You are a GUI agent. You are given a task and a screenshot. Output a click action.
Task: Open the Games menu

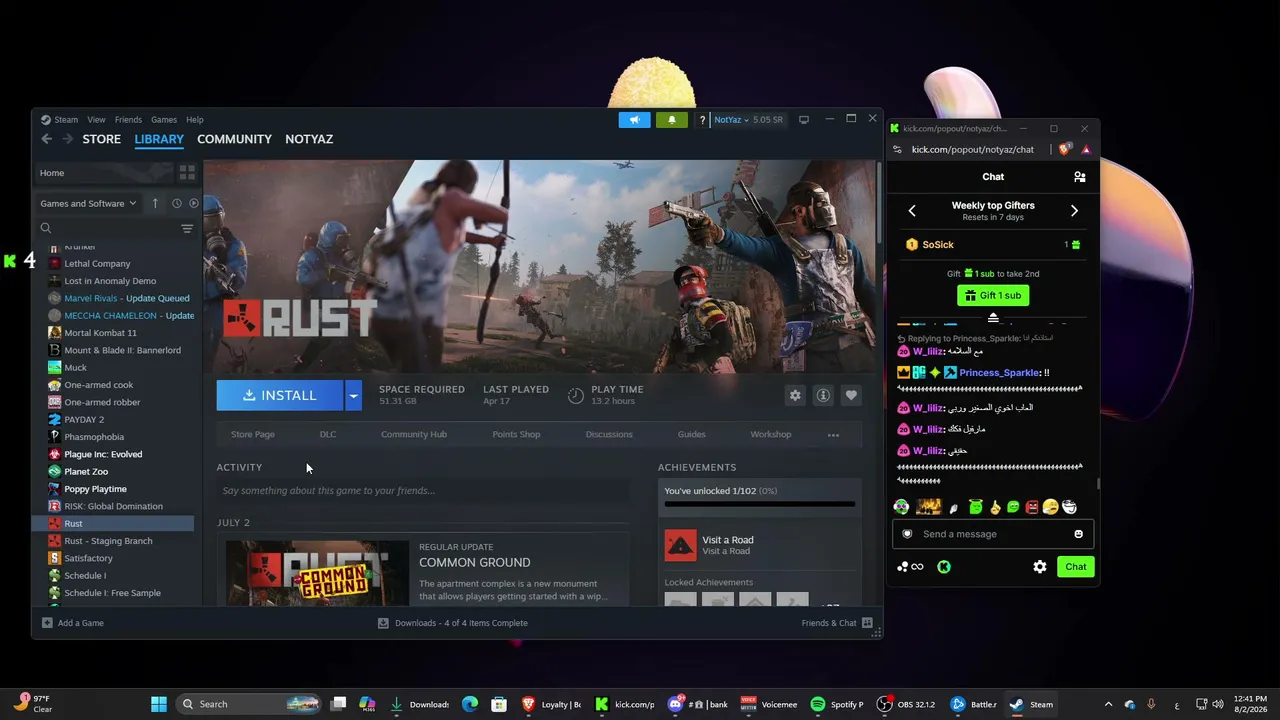tap(164, 120)
